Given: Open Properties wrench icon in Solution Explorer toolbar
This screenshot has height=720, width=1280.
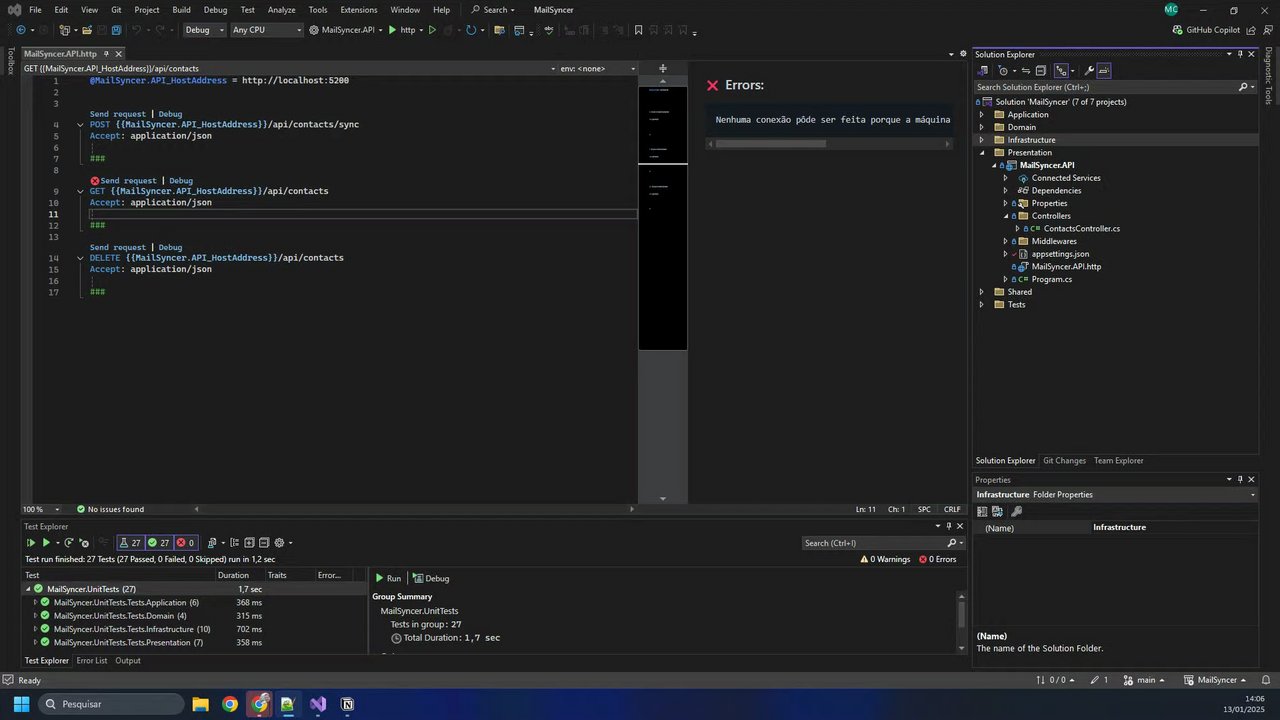Looking at the screenshot, I should [x=1089, y=71].
